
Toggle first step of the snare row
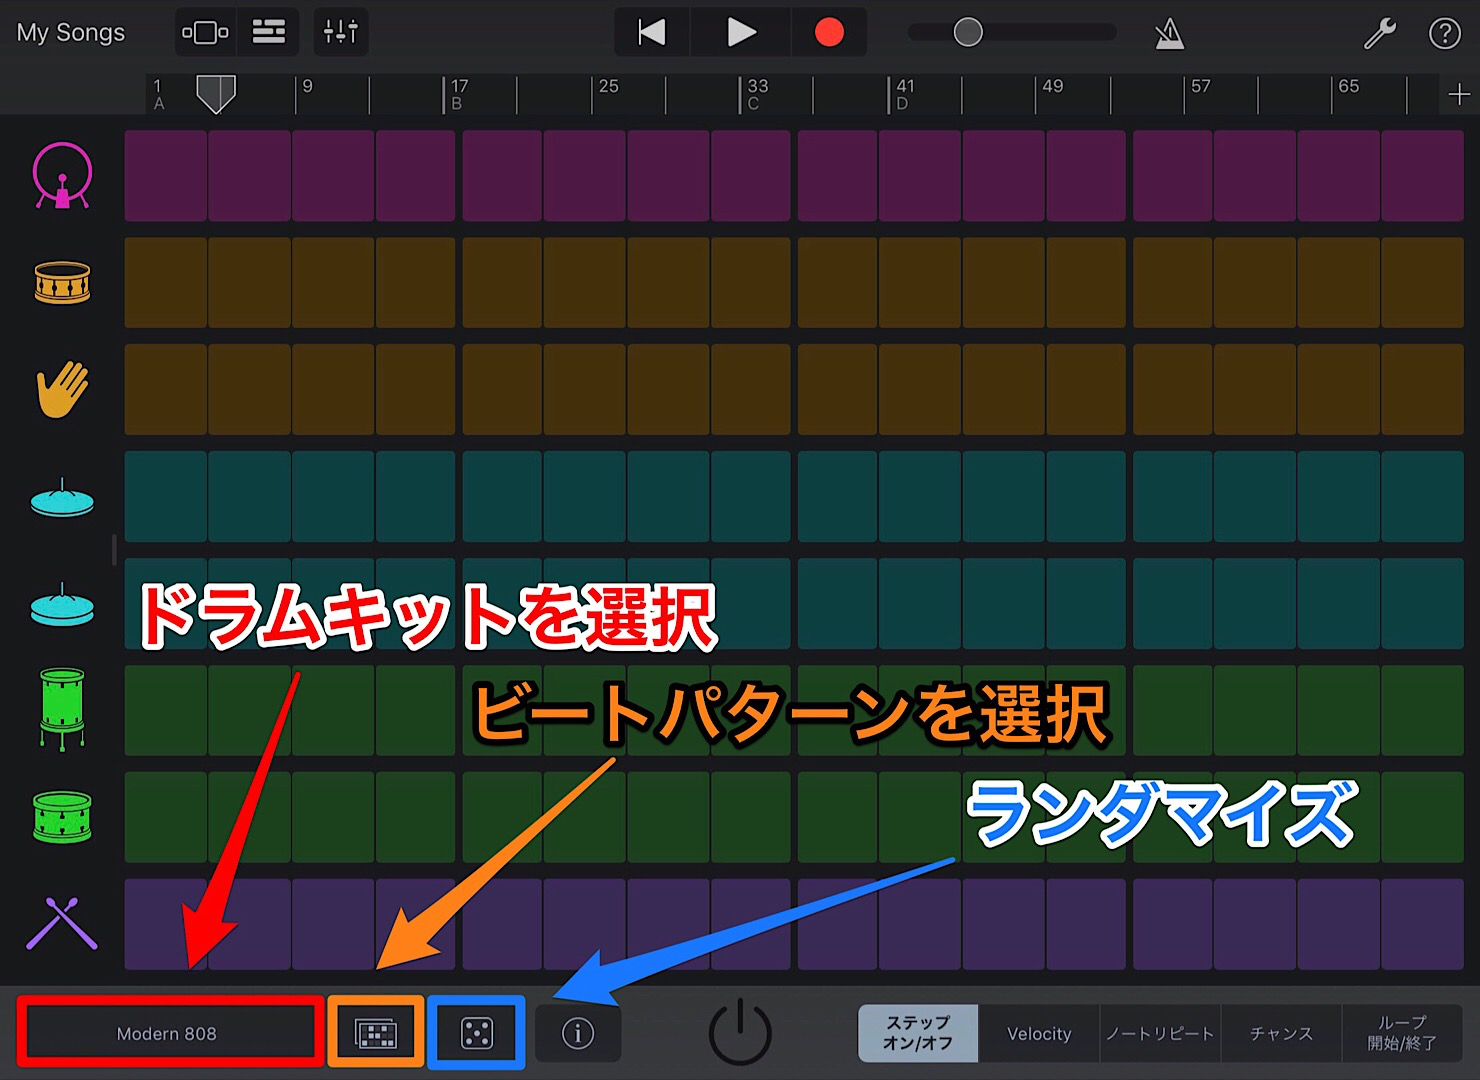point(165,283)
